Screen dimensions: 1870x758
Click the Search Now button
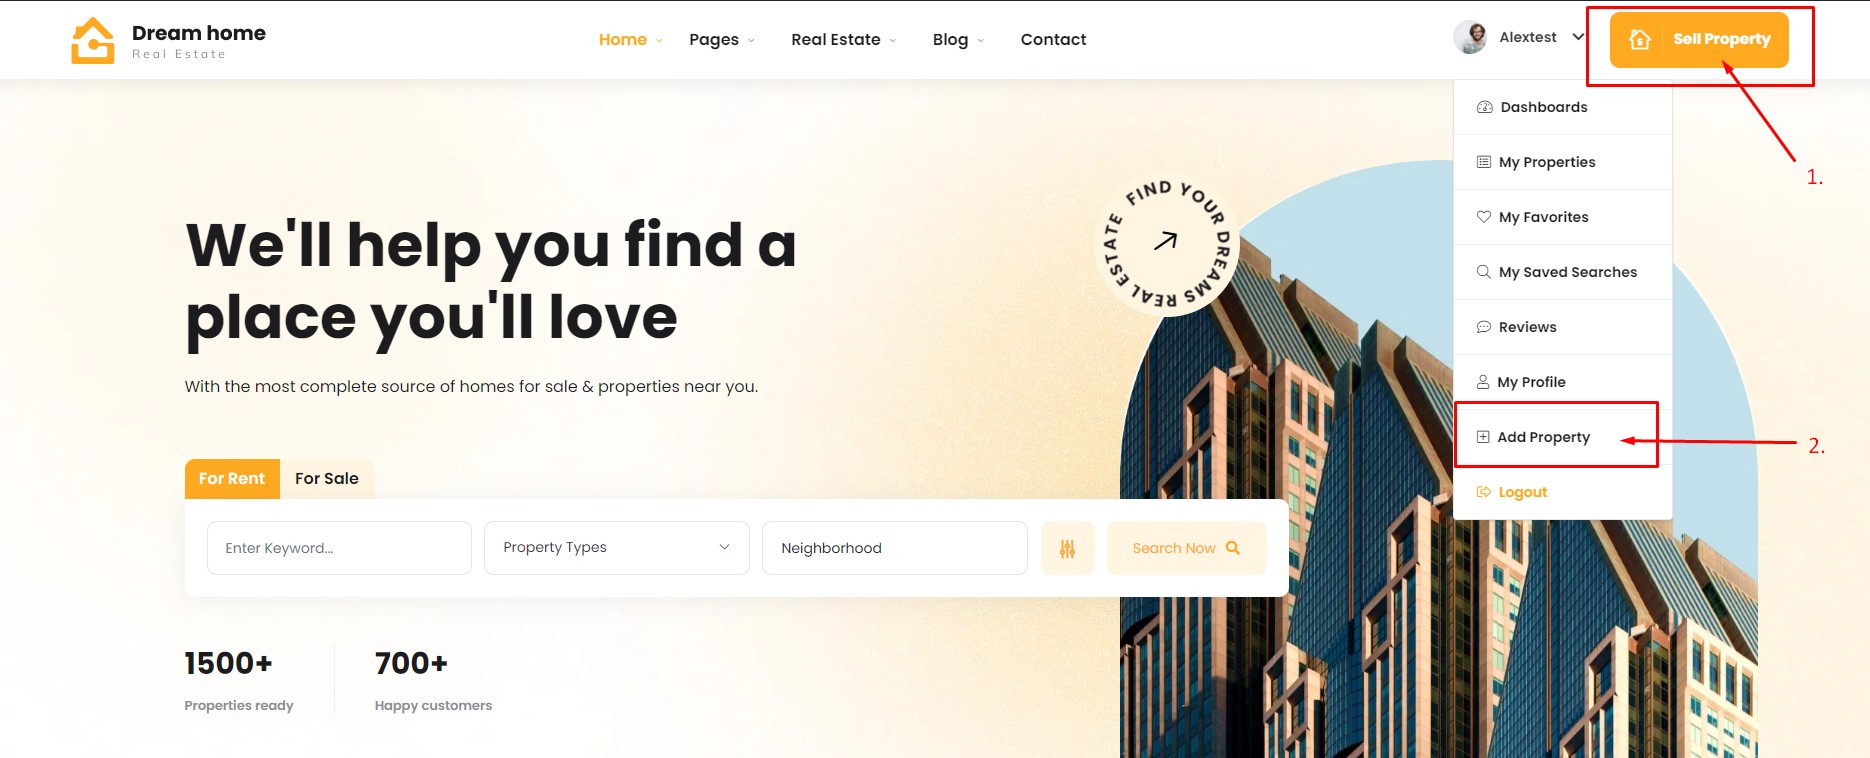point(1187,548)
